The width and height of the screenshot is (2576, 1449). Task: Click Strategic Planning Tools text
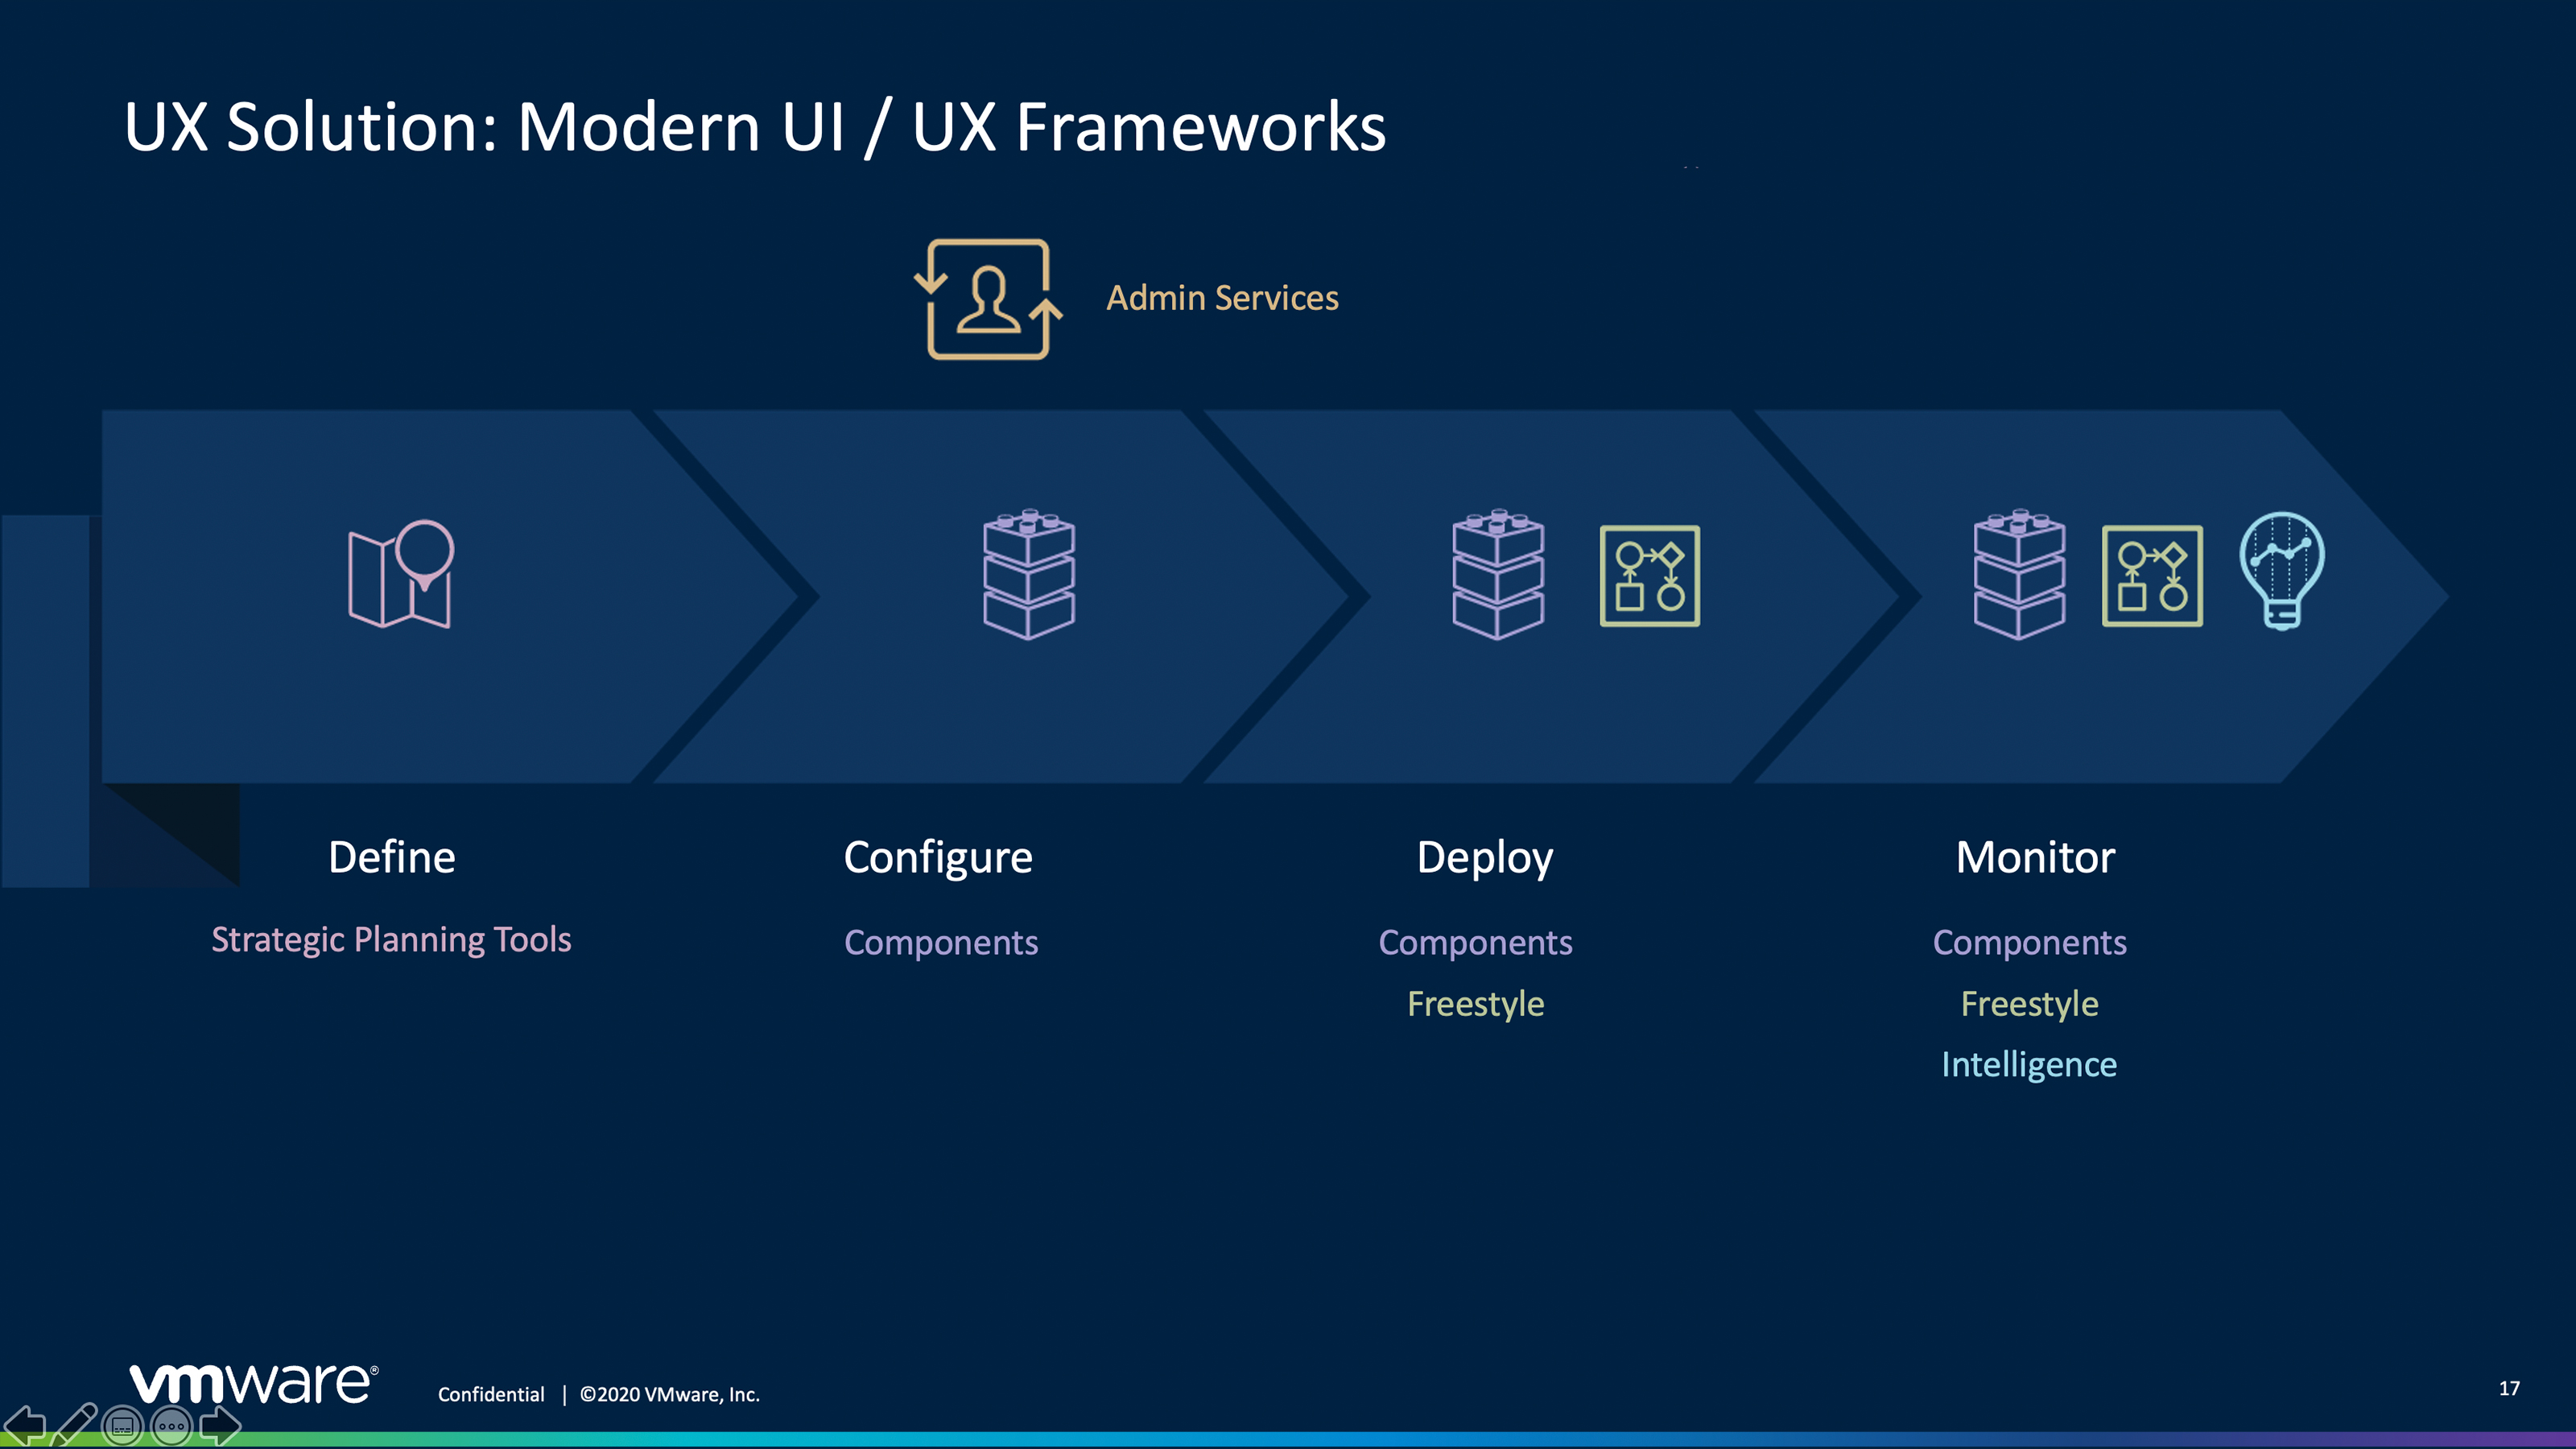click(x=391, y=940)
